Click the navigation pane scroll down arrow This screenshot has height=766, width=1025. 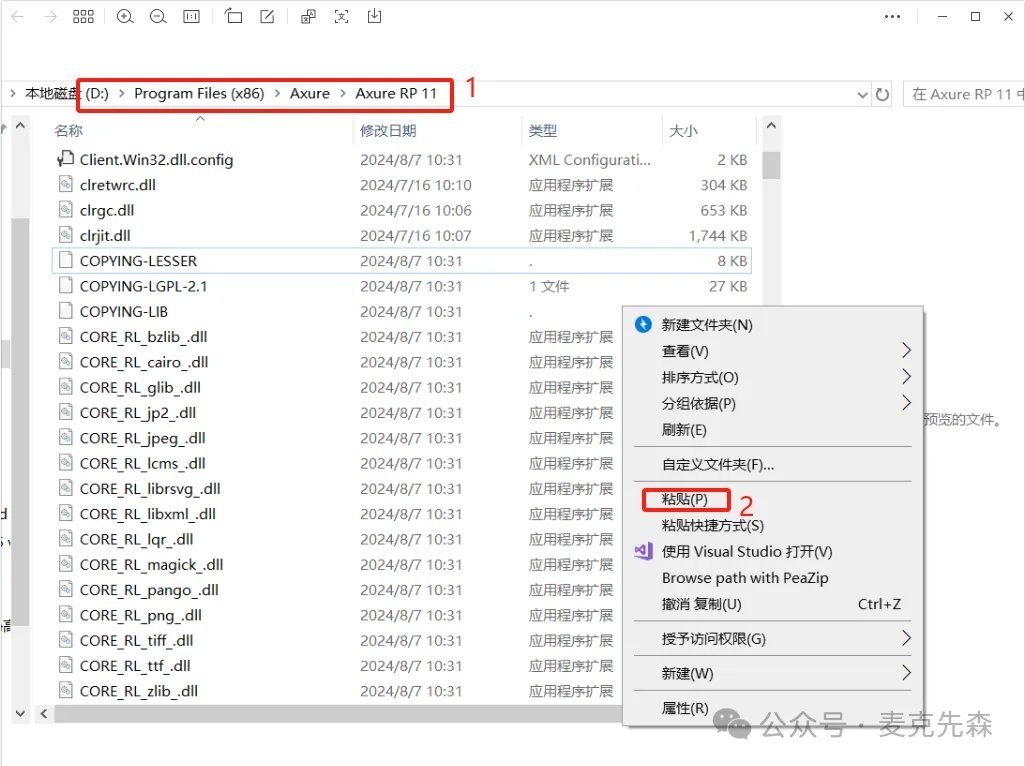click(20, 714)
